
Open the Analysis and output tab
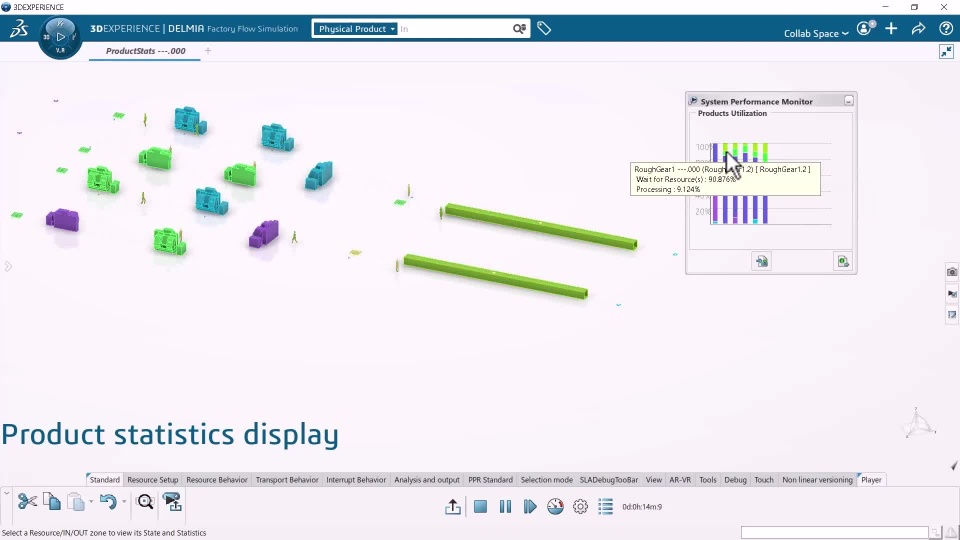point(427,480)
